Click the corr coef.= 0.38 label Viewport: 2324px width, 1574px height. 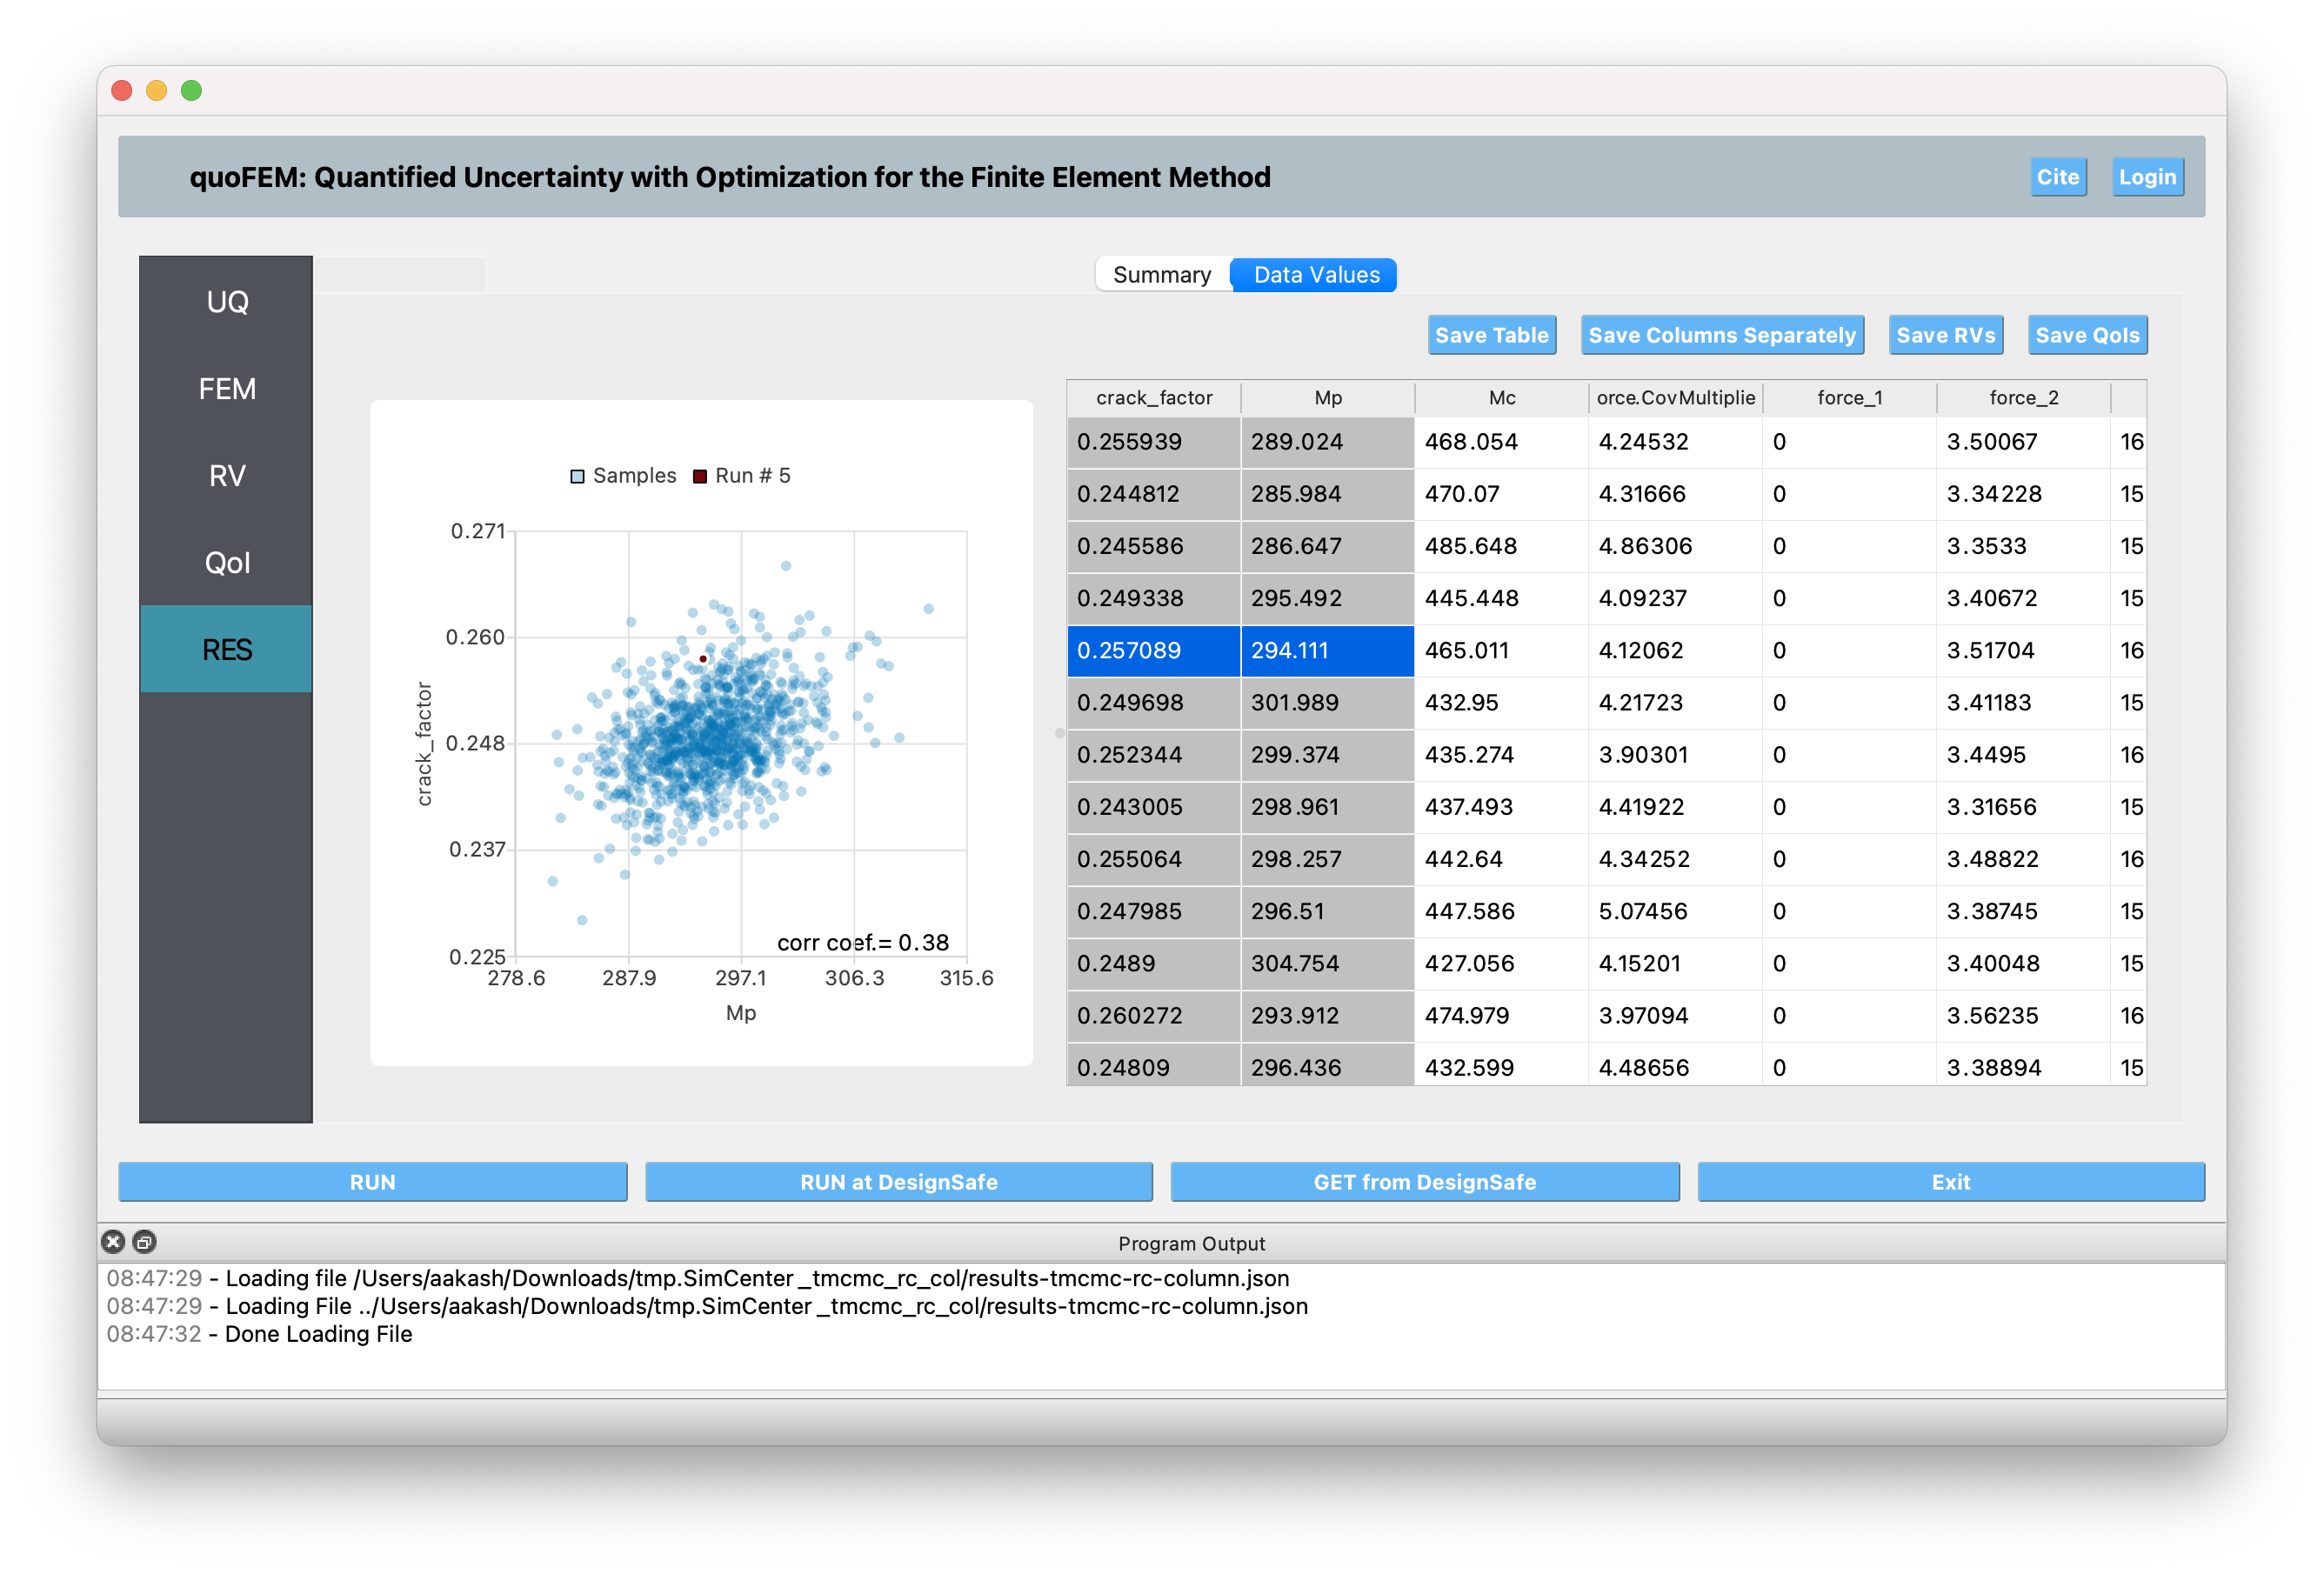click(863, 943)
